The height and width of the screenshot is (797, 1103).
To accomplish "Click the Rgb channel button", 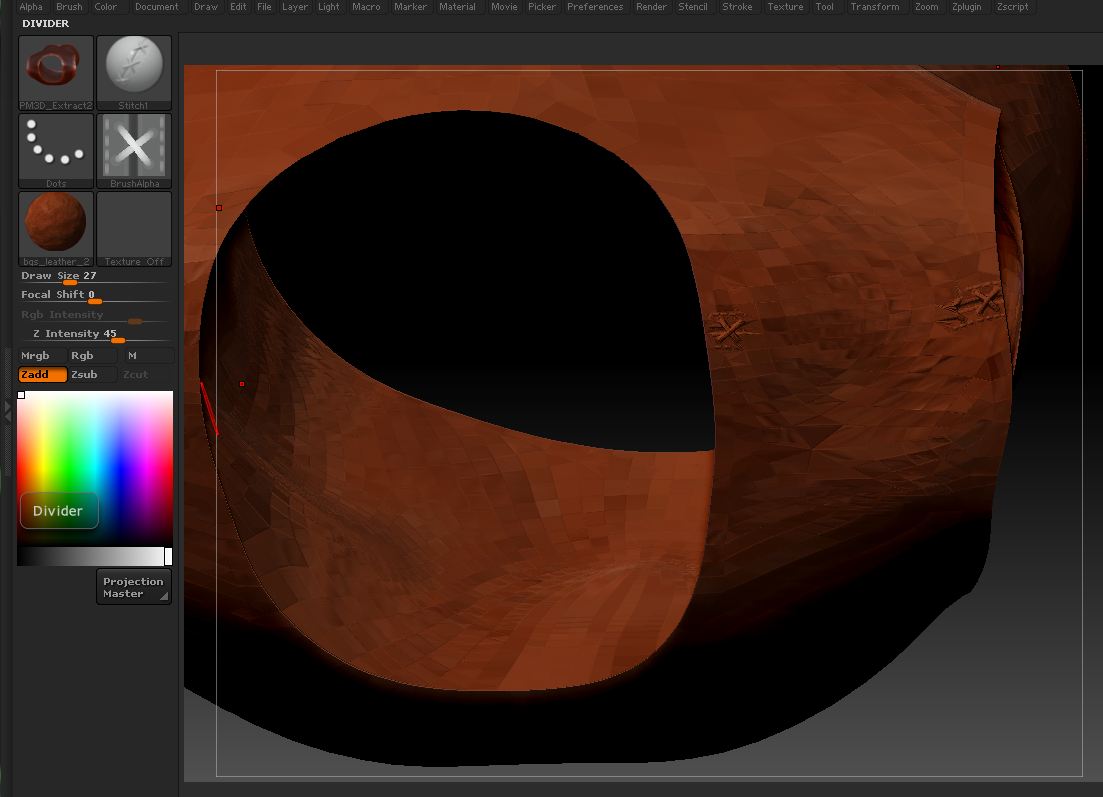I will click(91, 355).
